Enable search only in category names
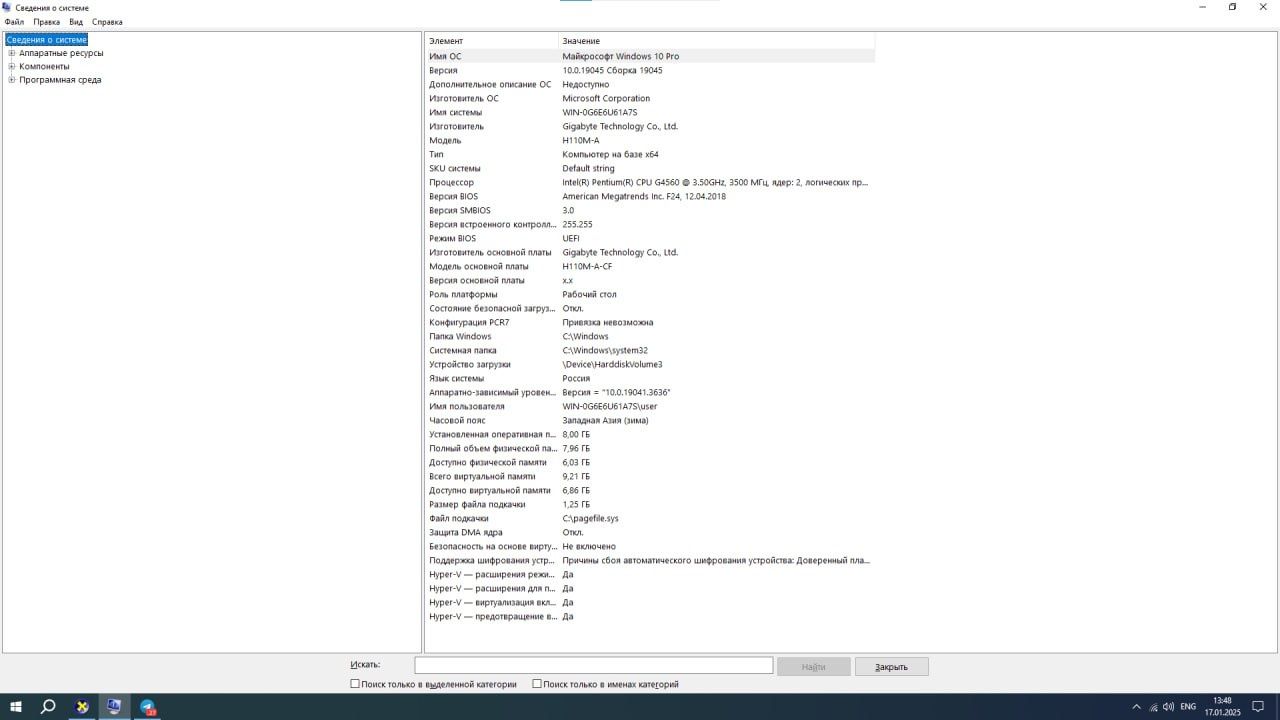1280x720 pixels. [537, 684]
